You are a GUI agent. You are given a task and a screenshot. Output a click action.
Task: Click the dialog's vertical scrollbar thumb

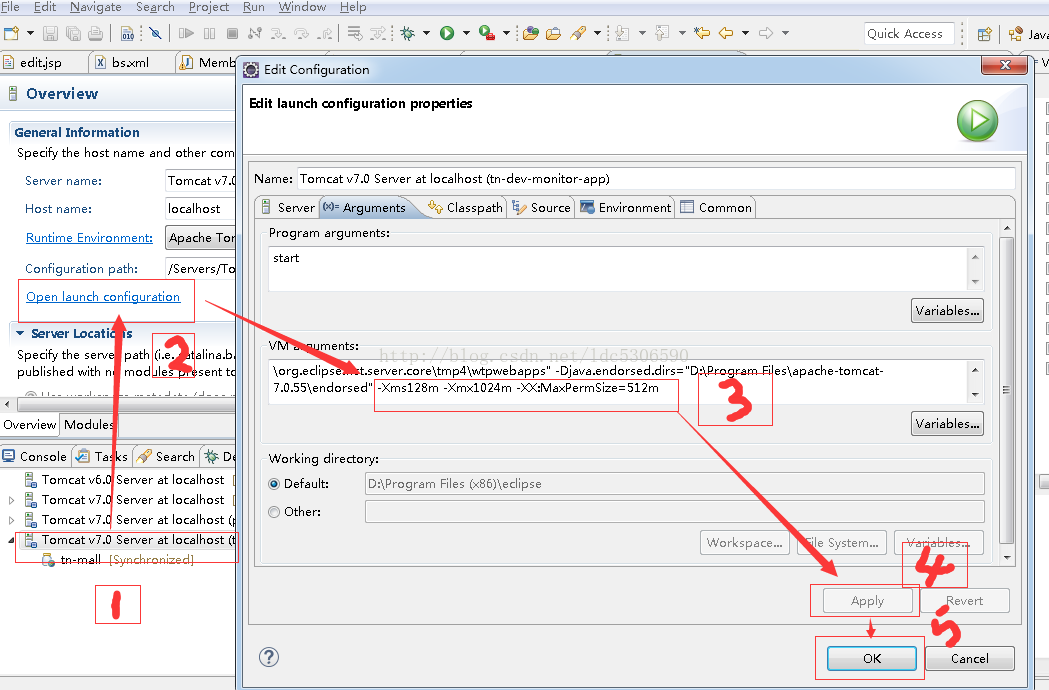click(1007, 390)
